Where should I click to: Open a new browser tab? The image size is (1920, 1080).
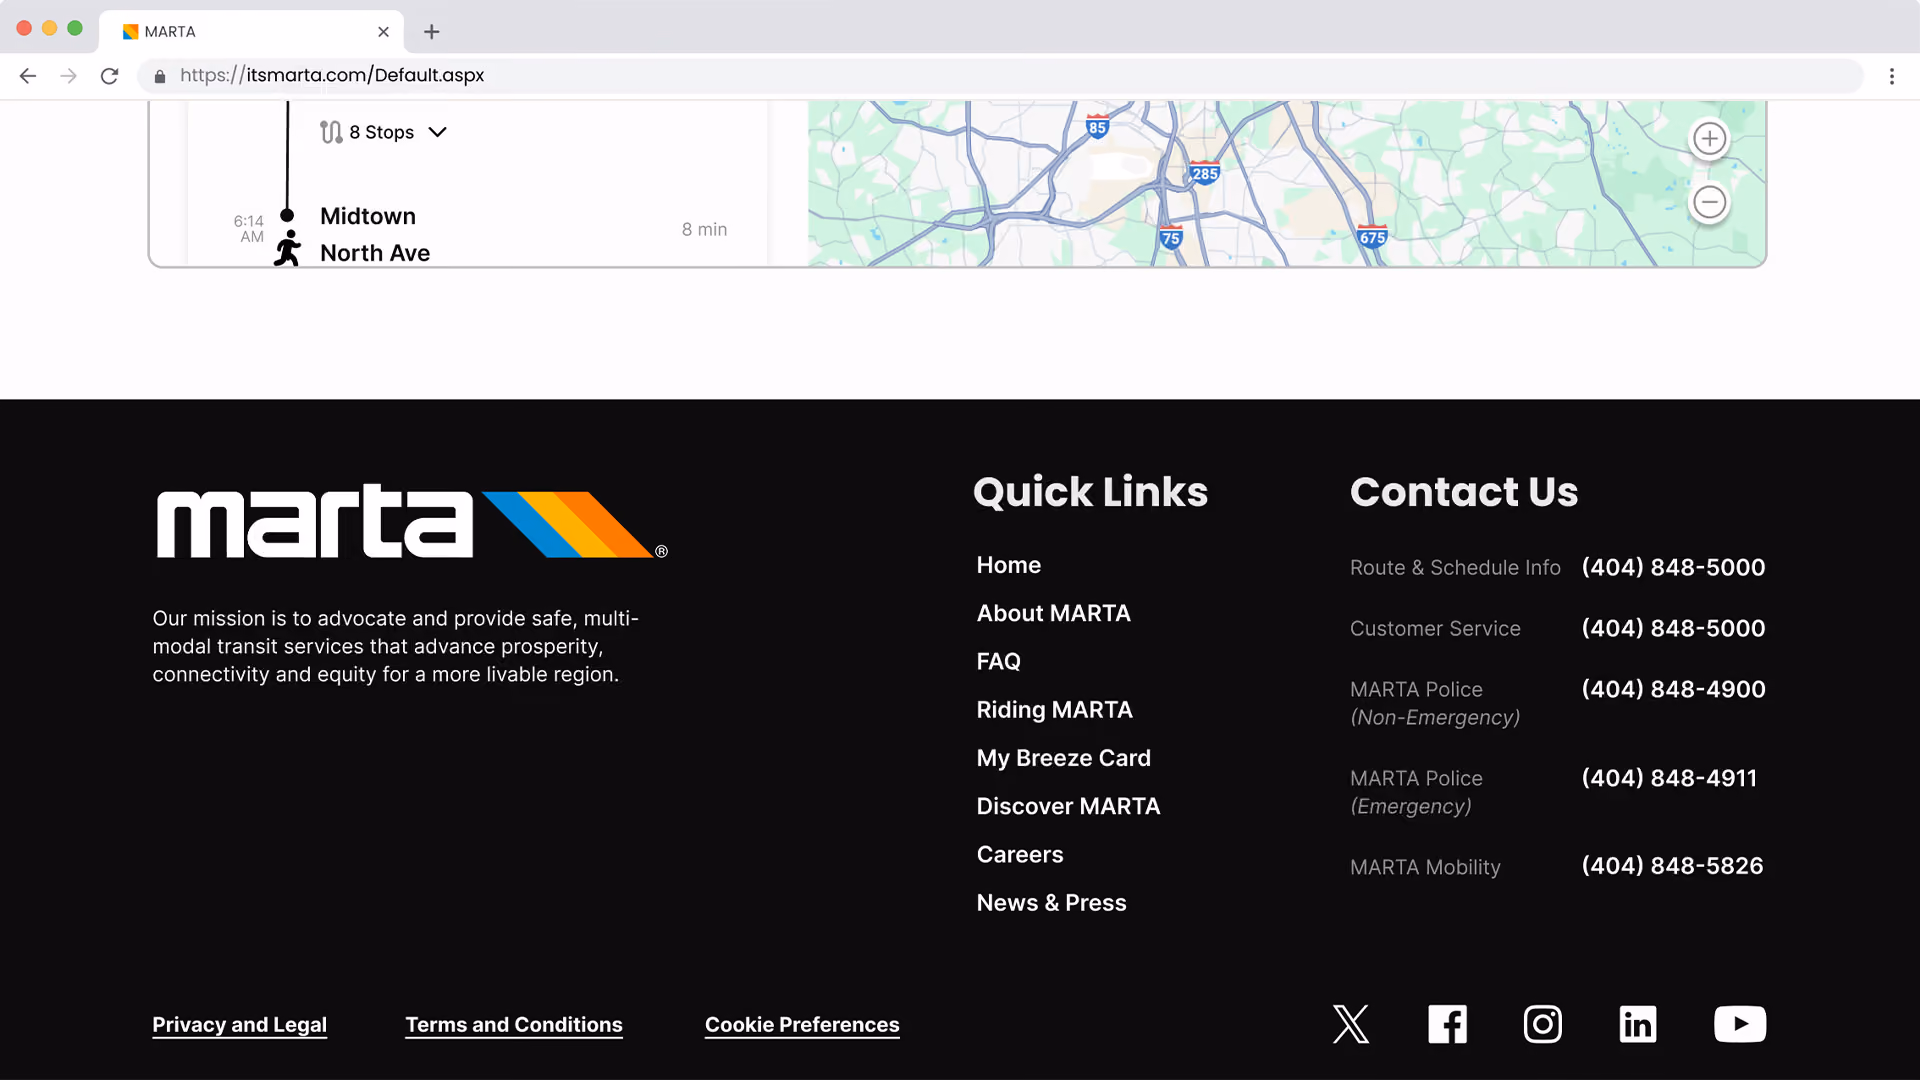(x=432, y=32)
